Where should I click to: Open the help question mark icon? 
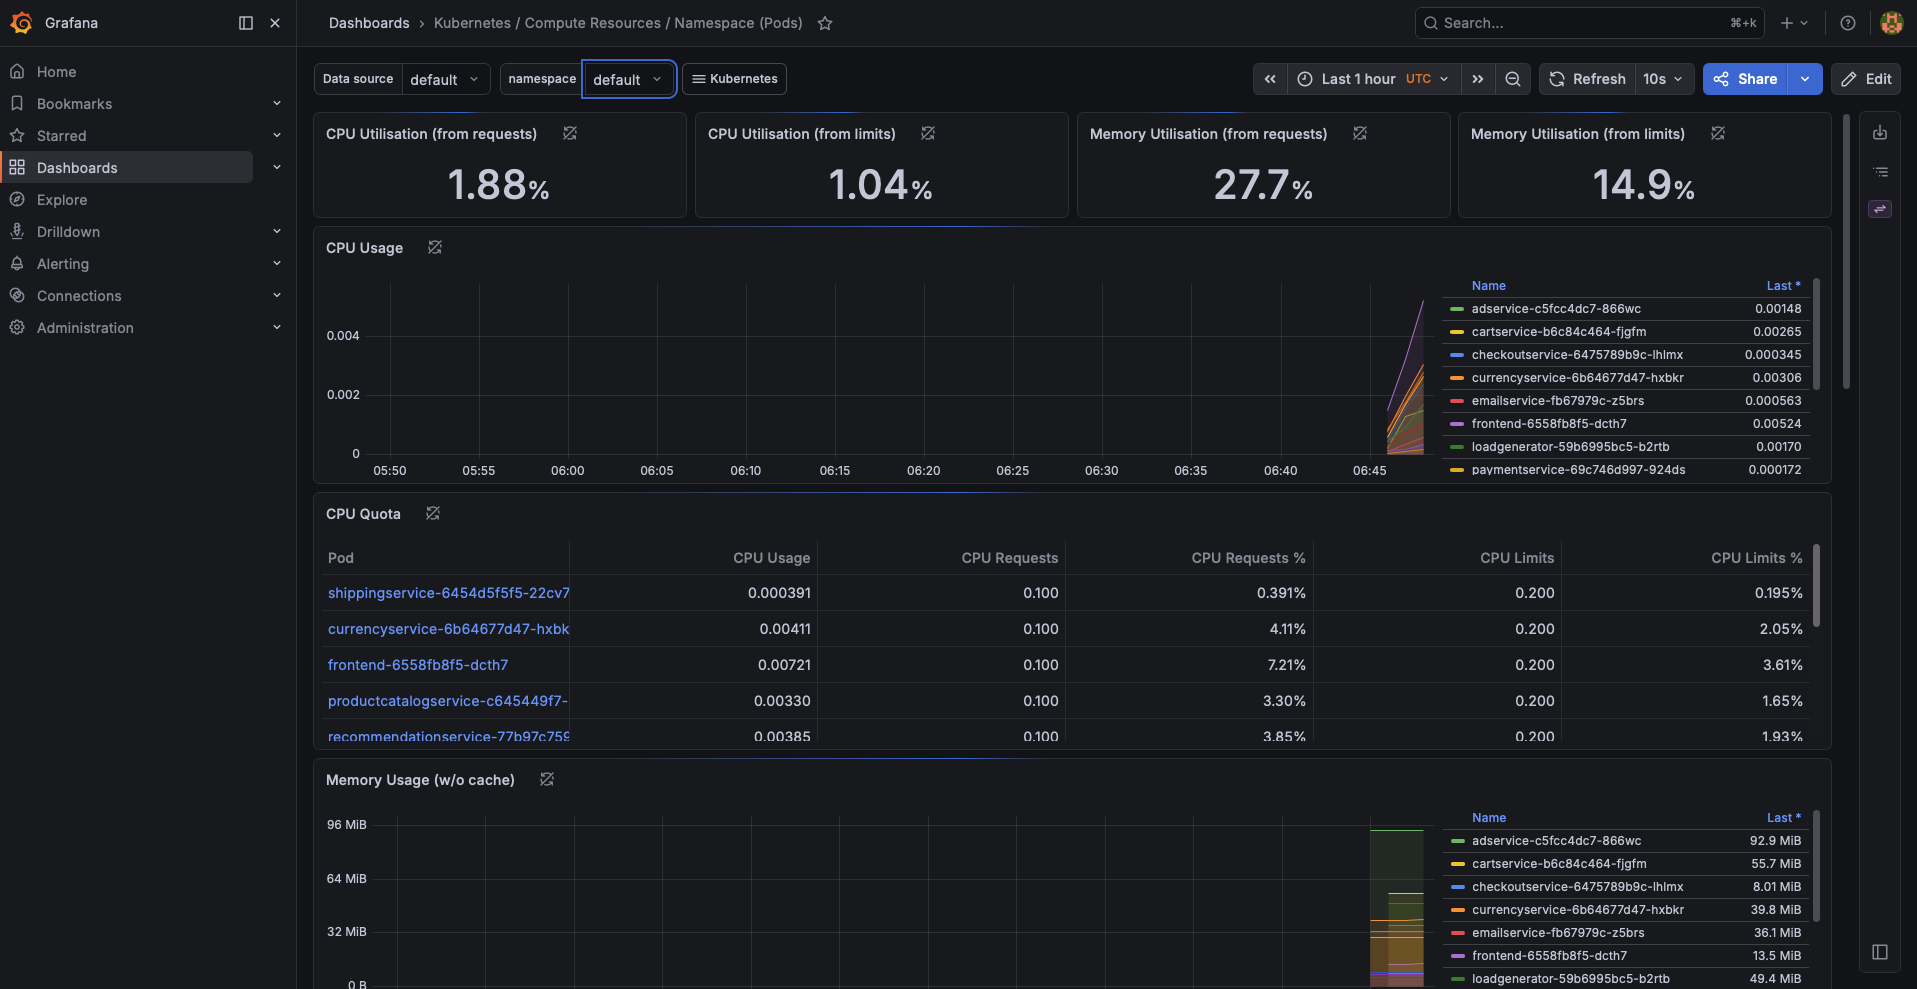[1848, 23]
